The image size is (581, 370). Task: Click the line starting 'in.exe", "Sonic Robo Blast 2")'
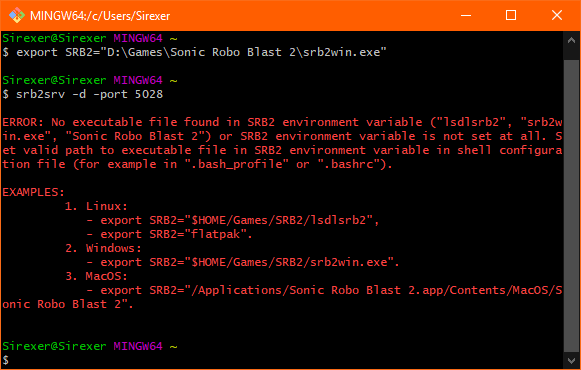coord(282,136)
